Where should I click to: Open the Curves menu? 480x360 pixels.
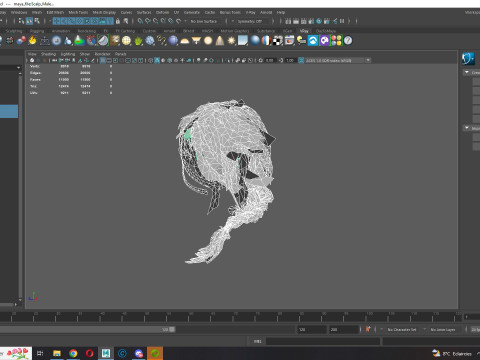tap(126, 12)
